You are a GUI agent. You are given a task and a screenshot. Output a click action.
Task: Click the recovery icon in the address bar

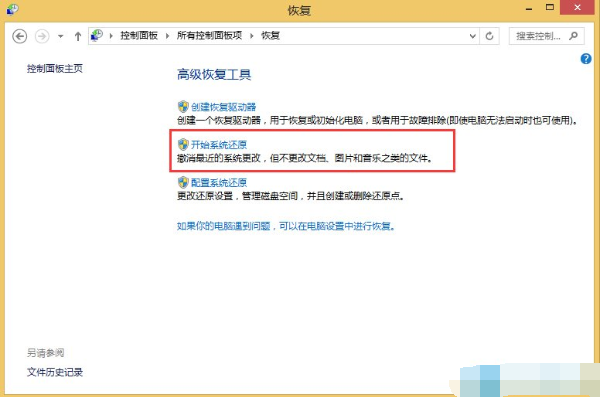click(x=97, y=36)
